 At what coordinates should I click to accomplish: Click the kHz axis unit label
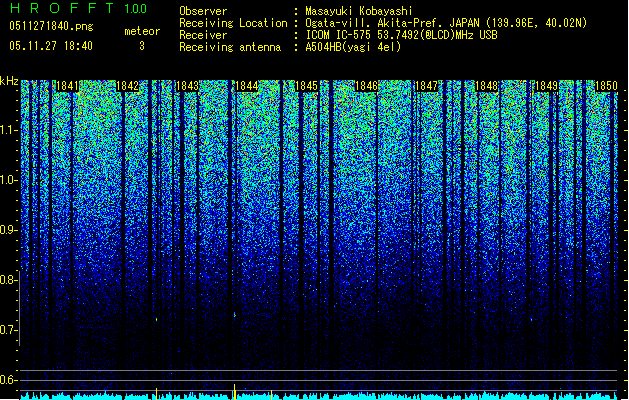[x=9, y=81]
